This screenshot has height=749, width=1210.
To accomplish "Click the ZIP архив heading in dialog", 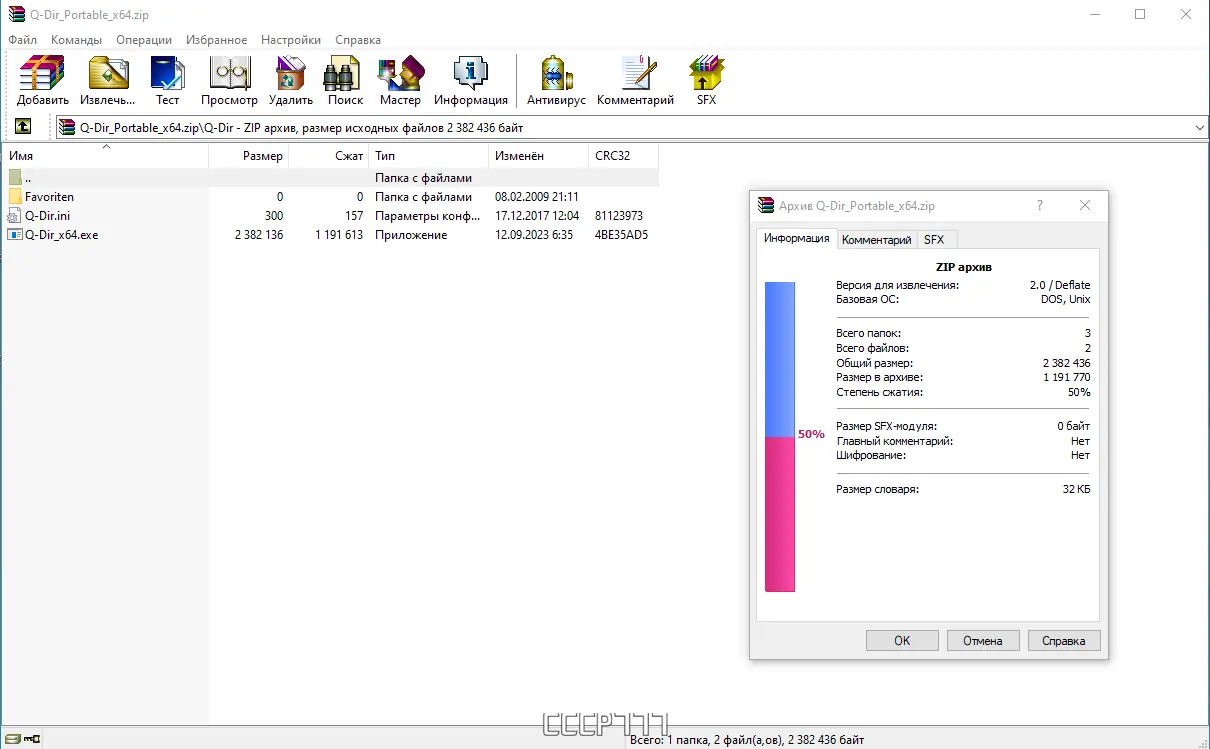I will (963, 267).
